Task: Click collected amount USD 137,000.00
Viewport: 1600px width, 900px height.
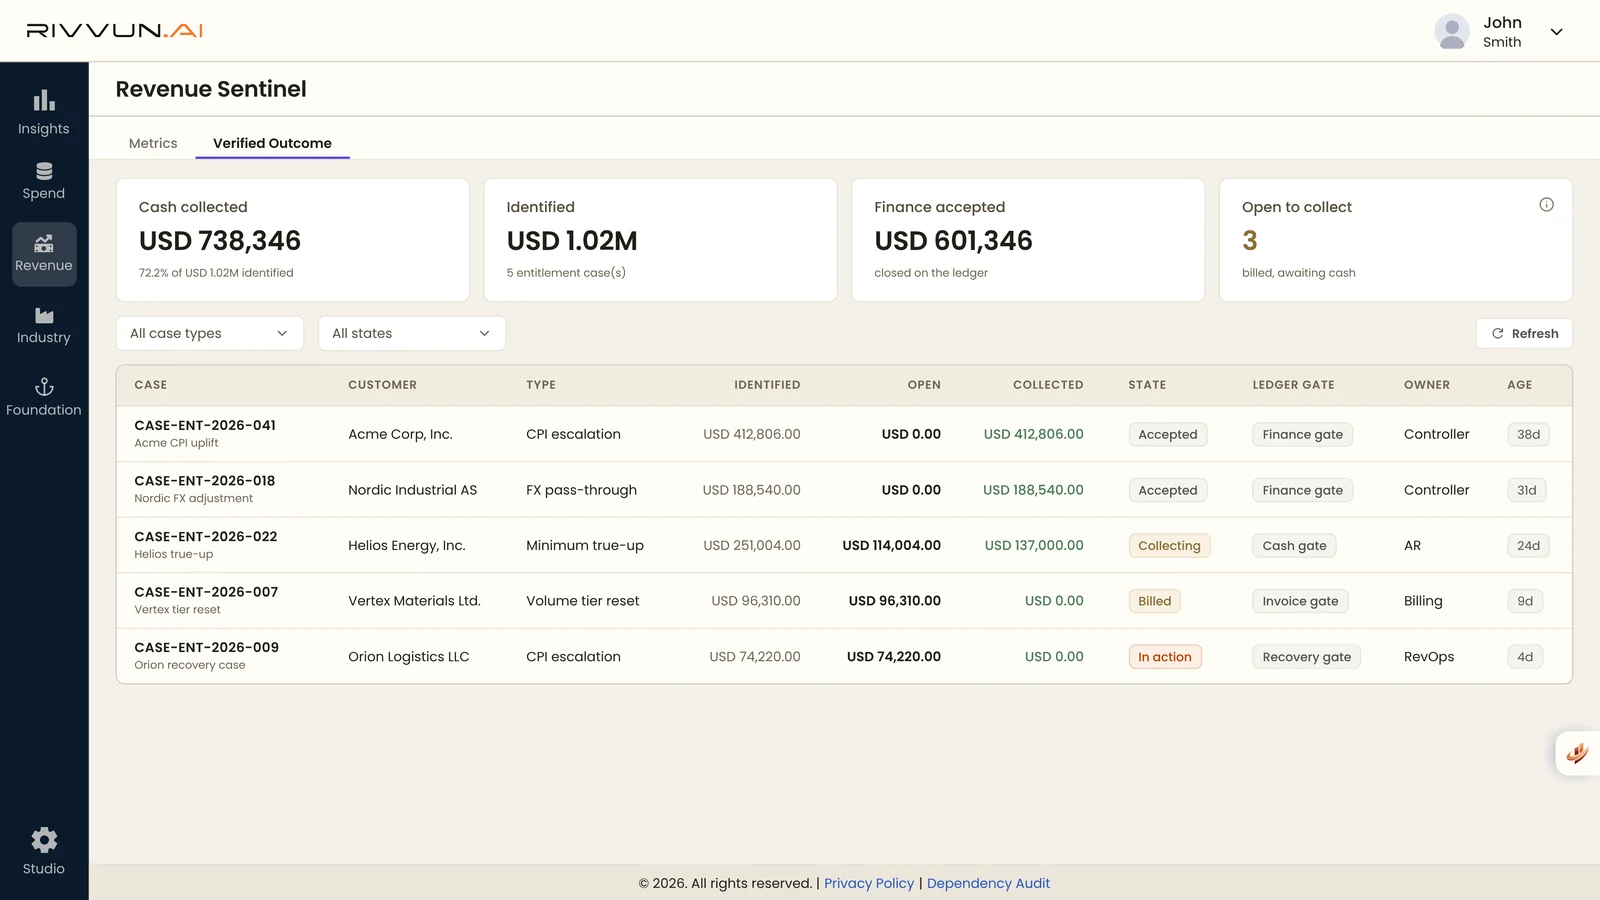Action: click(x=1034, y=546)
